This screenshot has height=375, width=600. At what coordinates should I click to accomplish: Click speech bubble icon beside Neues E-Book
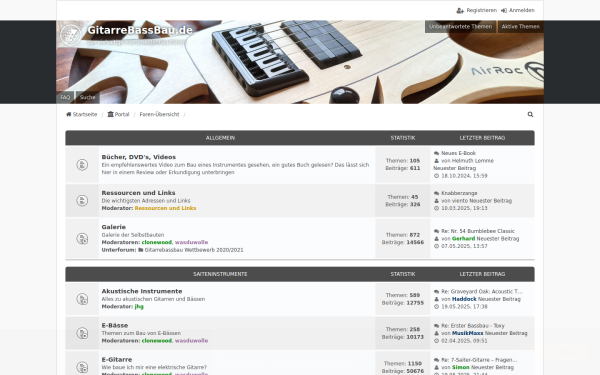437,153
